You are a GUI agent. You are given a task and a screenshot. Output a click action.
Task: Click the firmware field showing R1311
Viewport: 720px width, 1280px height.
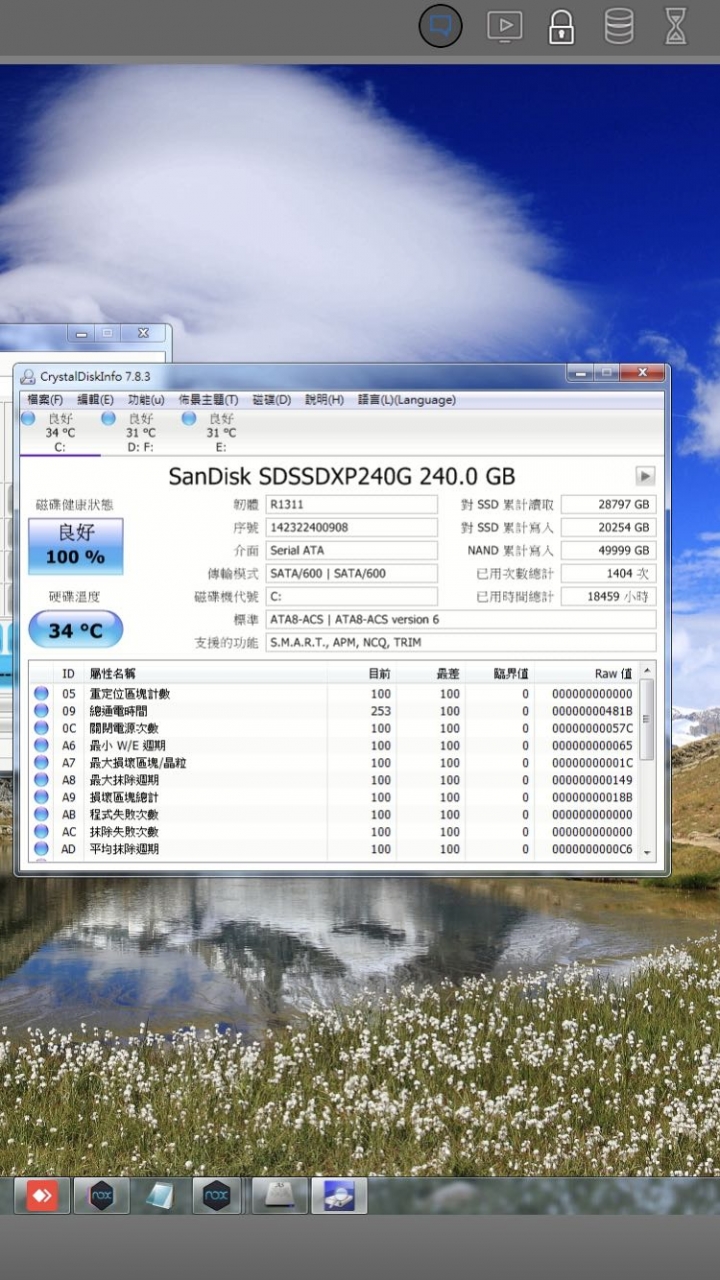pyautogui.click(x=351, y=504)
